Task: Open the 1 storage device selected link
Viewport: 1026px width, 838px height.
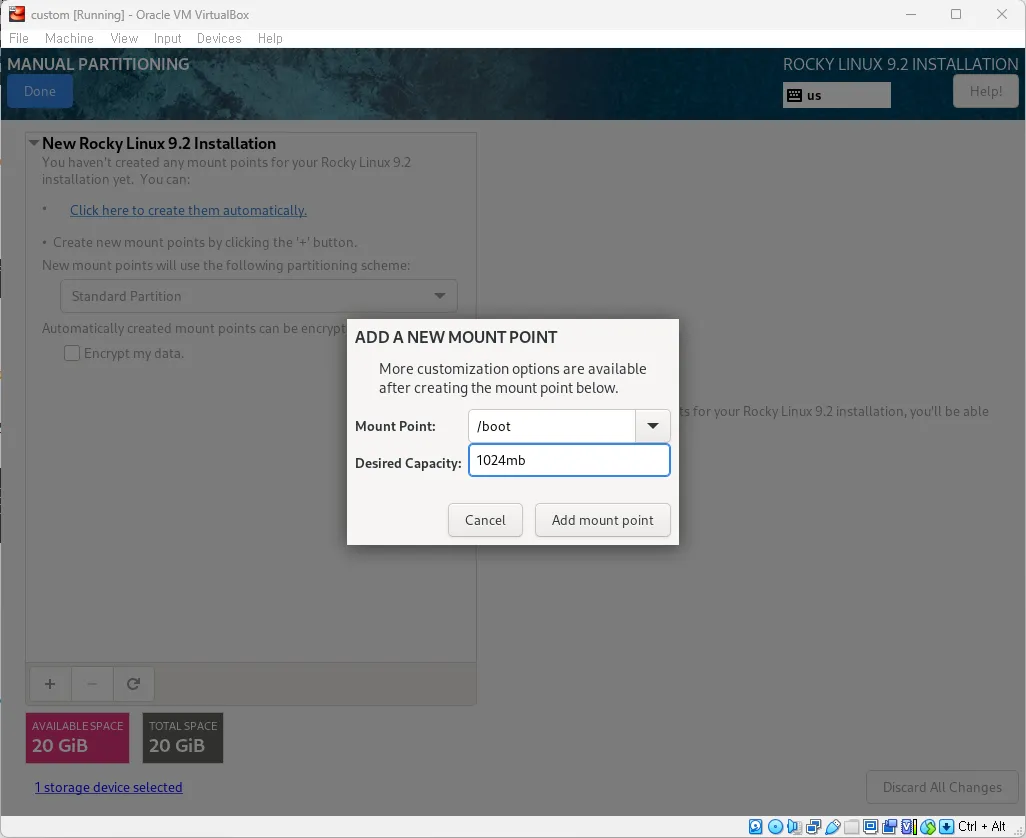Action: tap(109, 787)
